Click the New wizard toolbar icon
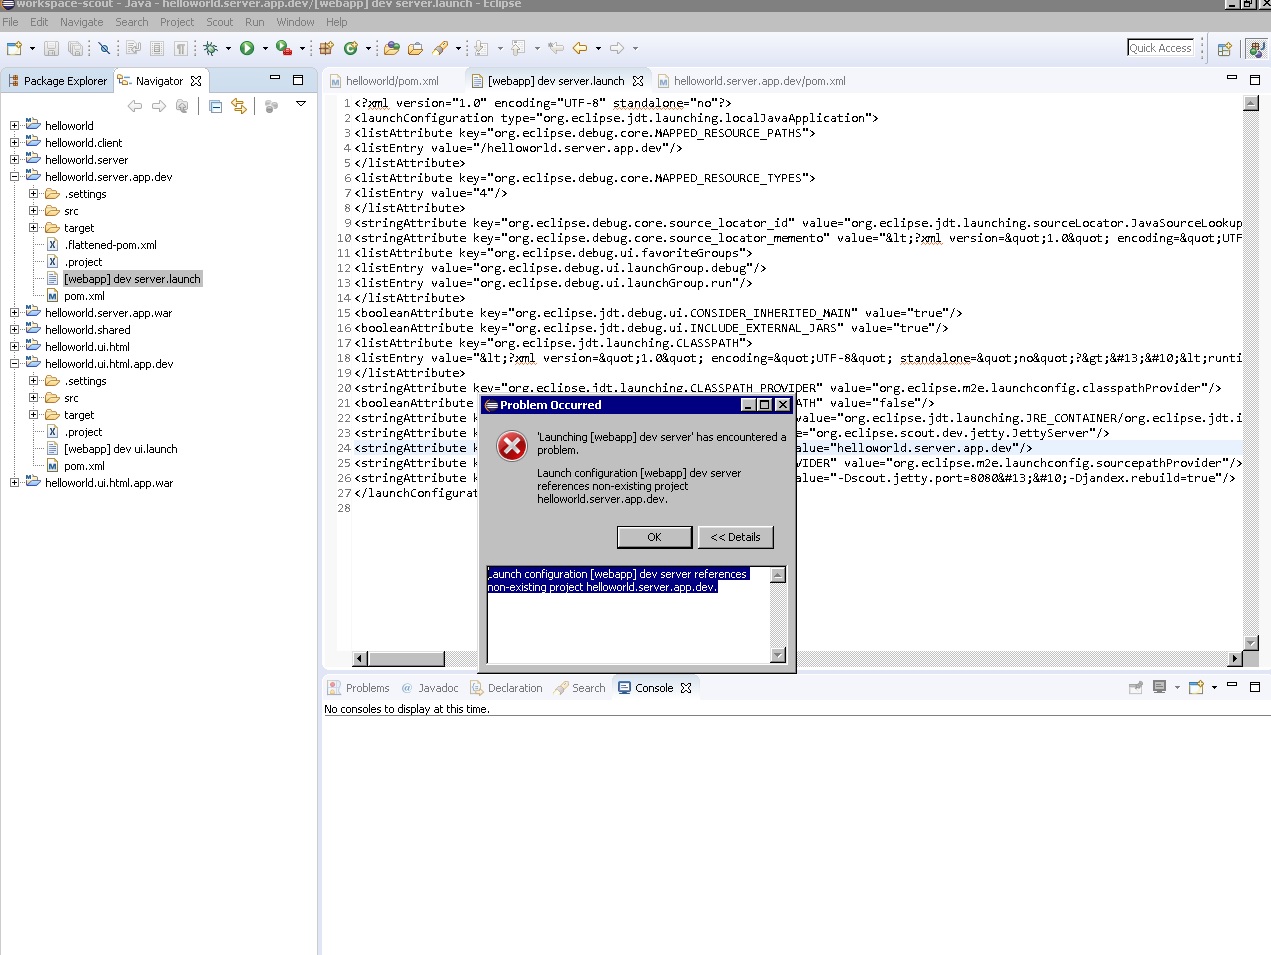This screenshot has width=1271, height=955. pyautogui.click(x=14, y=48)
